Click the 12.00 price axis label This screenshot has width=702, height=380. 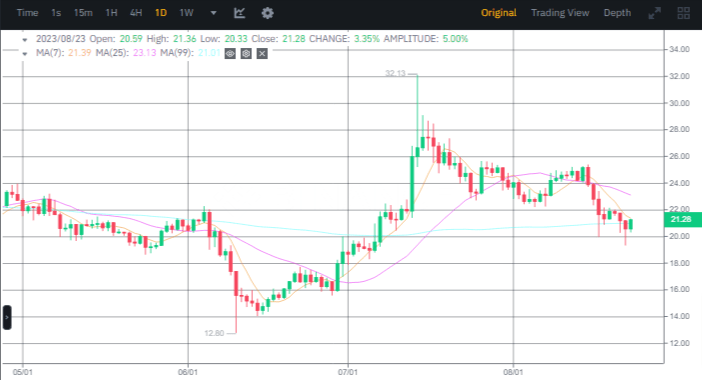click(679, 343)
